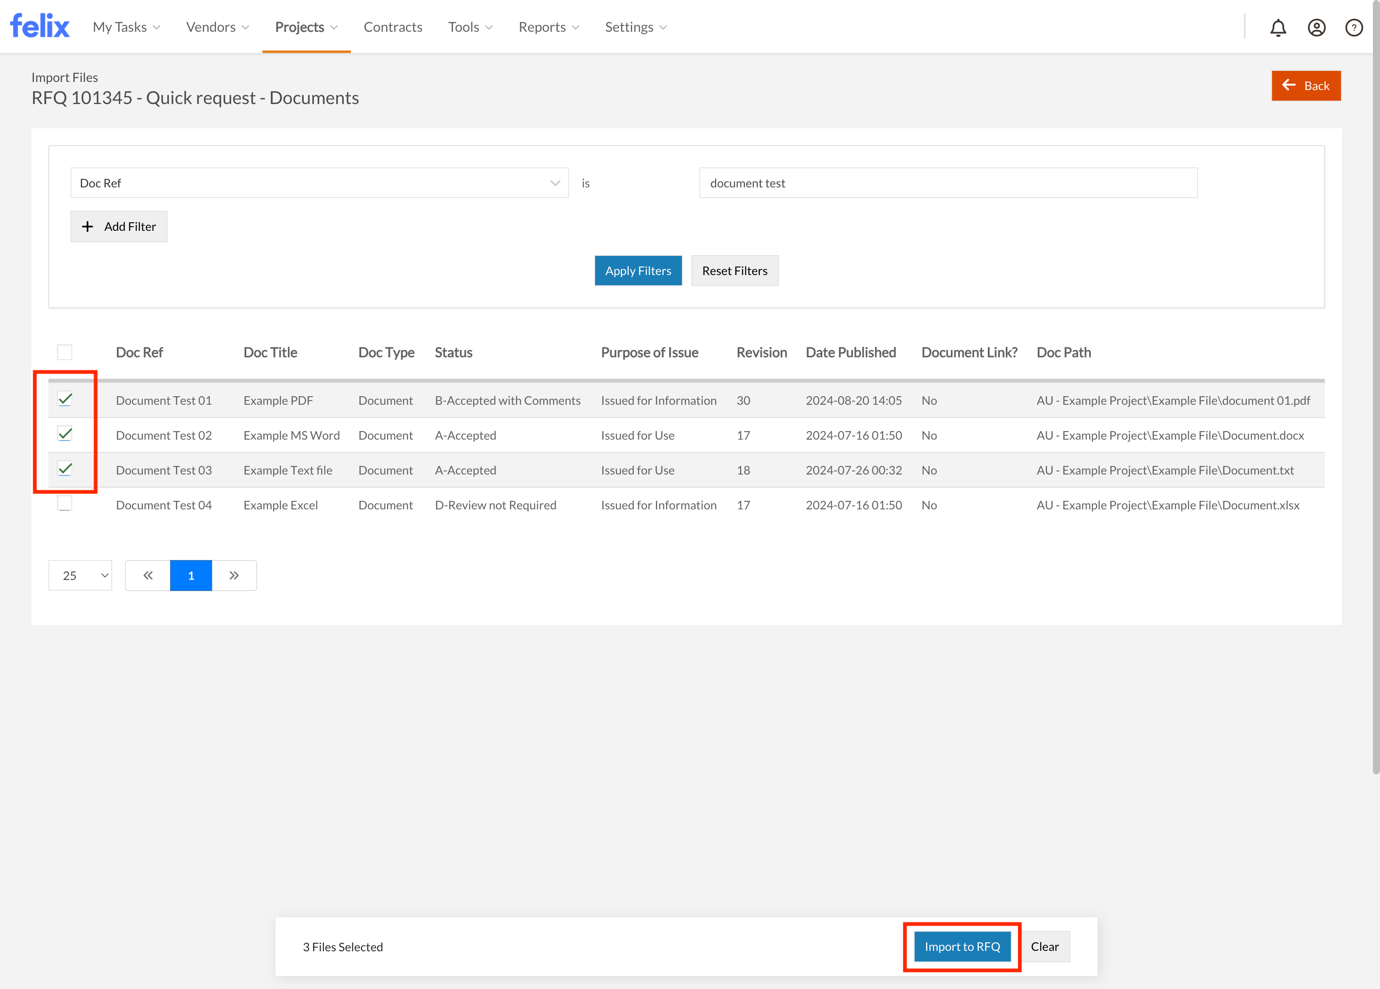Click the Document Test 01 cell
This screenshot has width=1380, height=989.
(x=164, y=400)
